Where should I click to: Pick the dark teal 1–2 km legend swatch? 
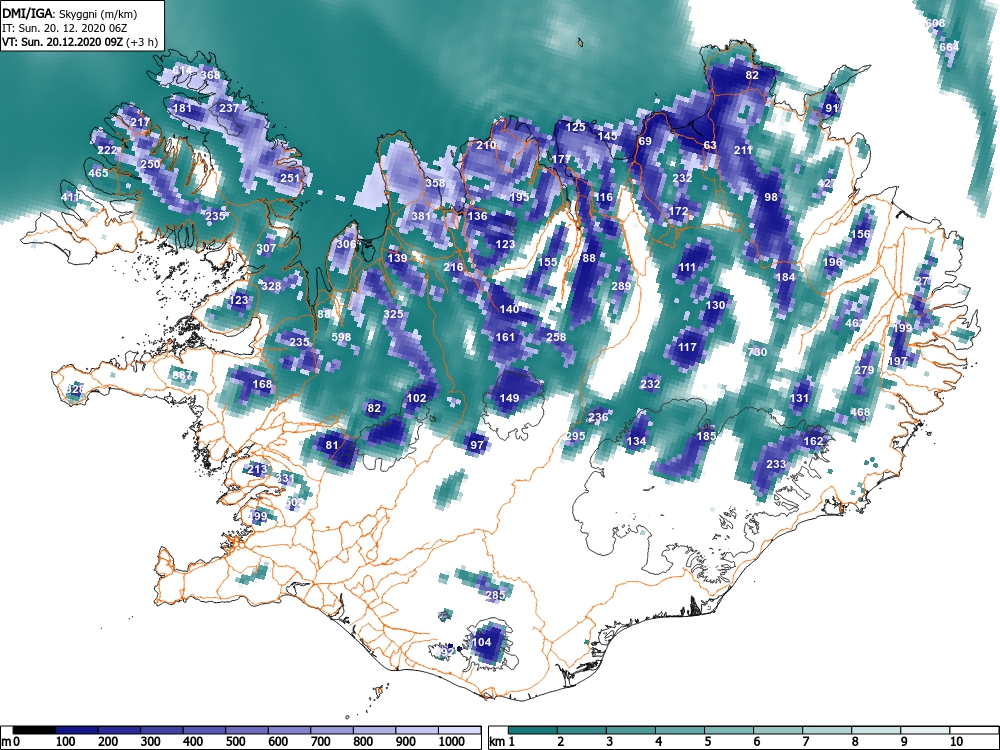click(x=533, y=731)
